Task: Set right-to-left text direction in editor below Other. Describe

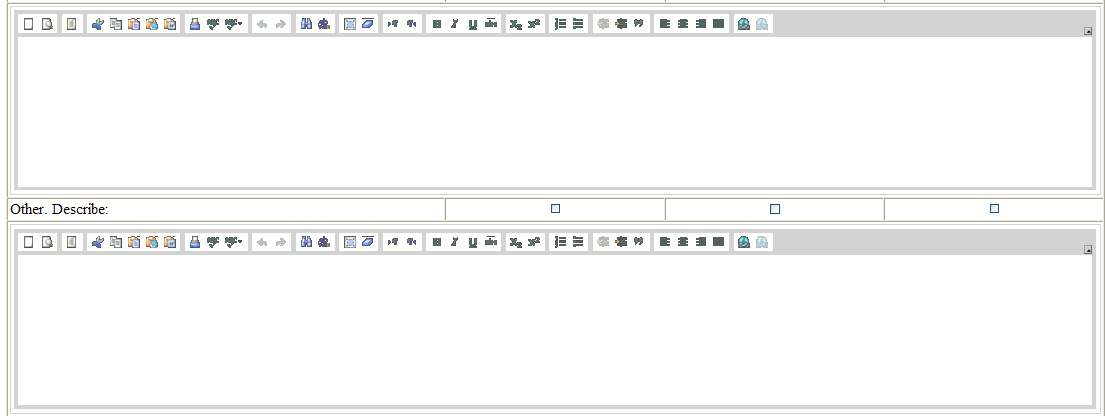Action: coord(412,242)
